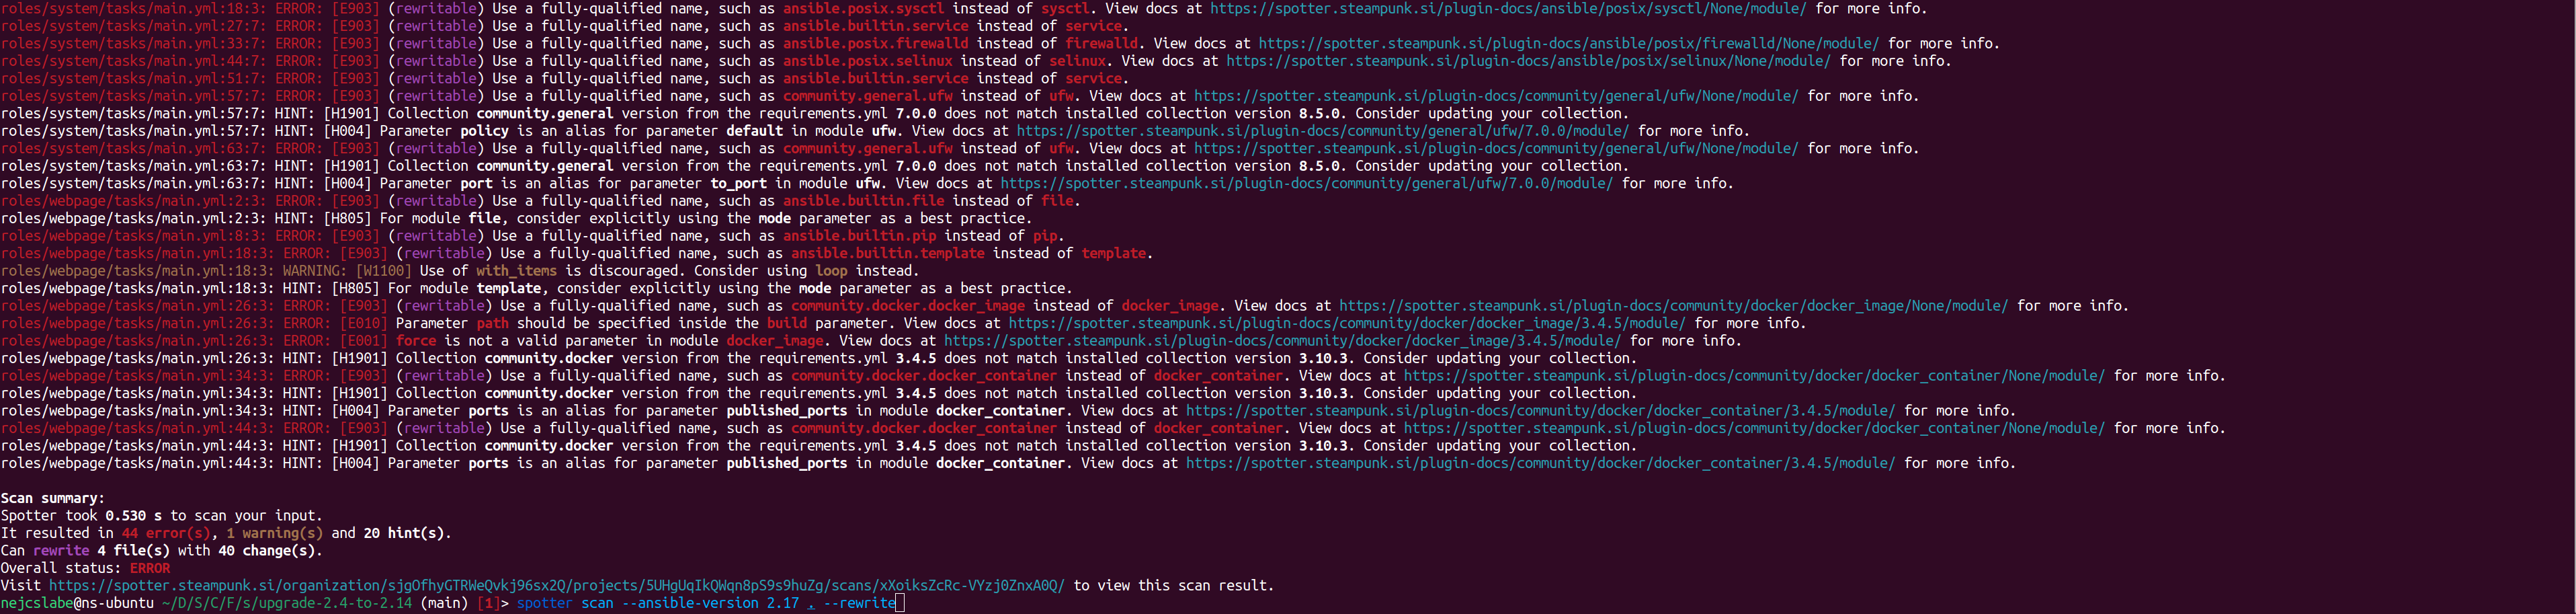This screenshot has height=614, width=2576.
Task: Open ufw 7.0.0 docs link in to_port alias hint
Action: click(x=1306, y=184)
